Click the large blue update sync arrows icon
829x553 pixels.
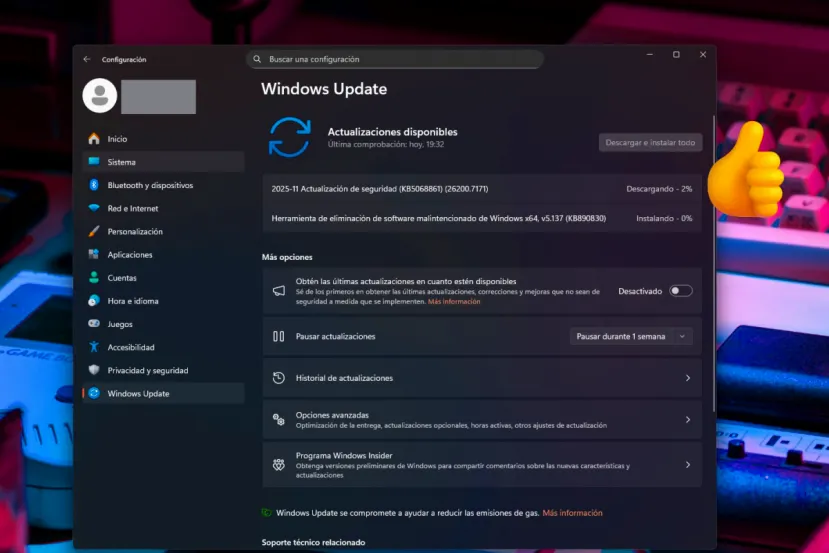(x=289, y=137)
